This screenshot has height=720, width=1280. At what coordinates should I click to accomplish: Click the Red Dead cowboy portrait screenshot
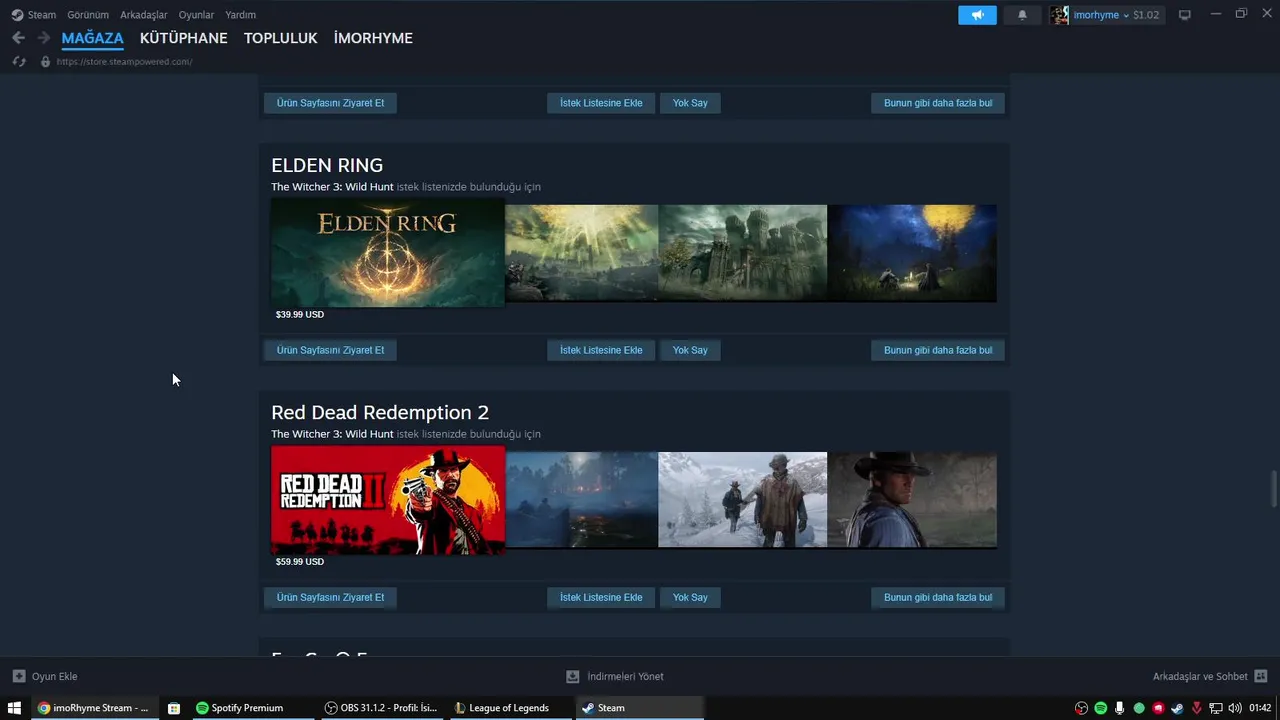point(912,500)
